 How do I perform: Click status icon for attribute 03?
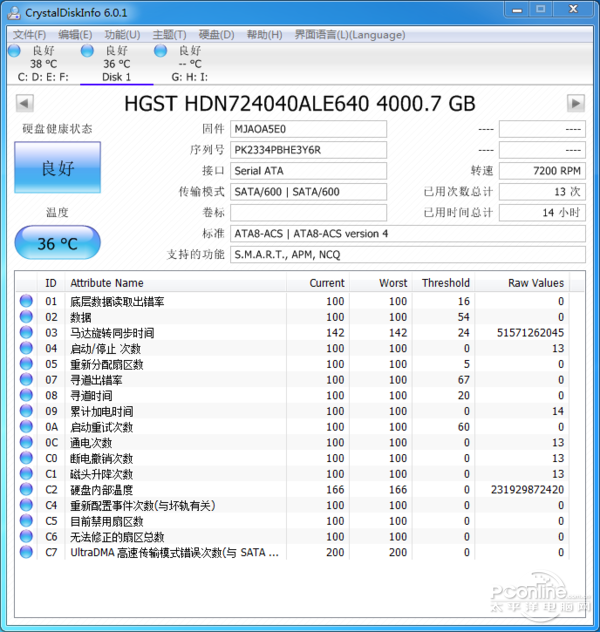(26, 332)
